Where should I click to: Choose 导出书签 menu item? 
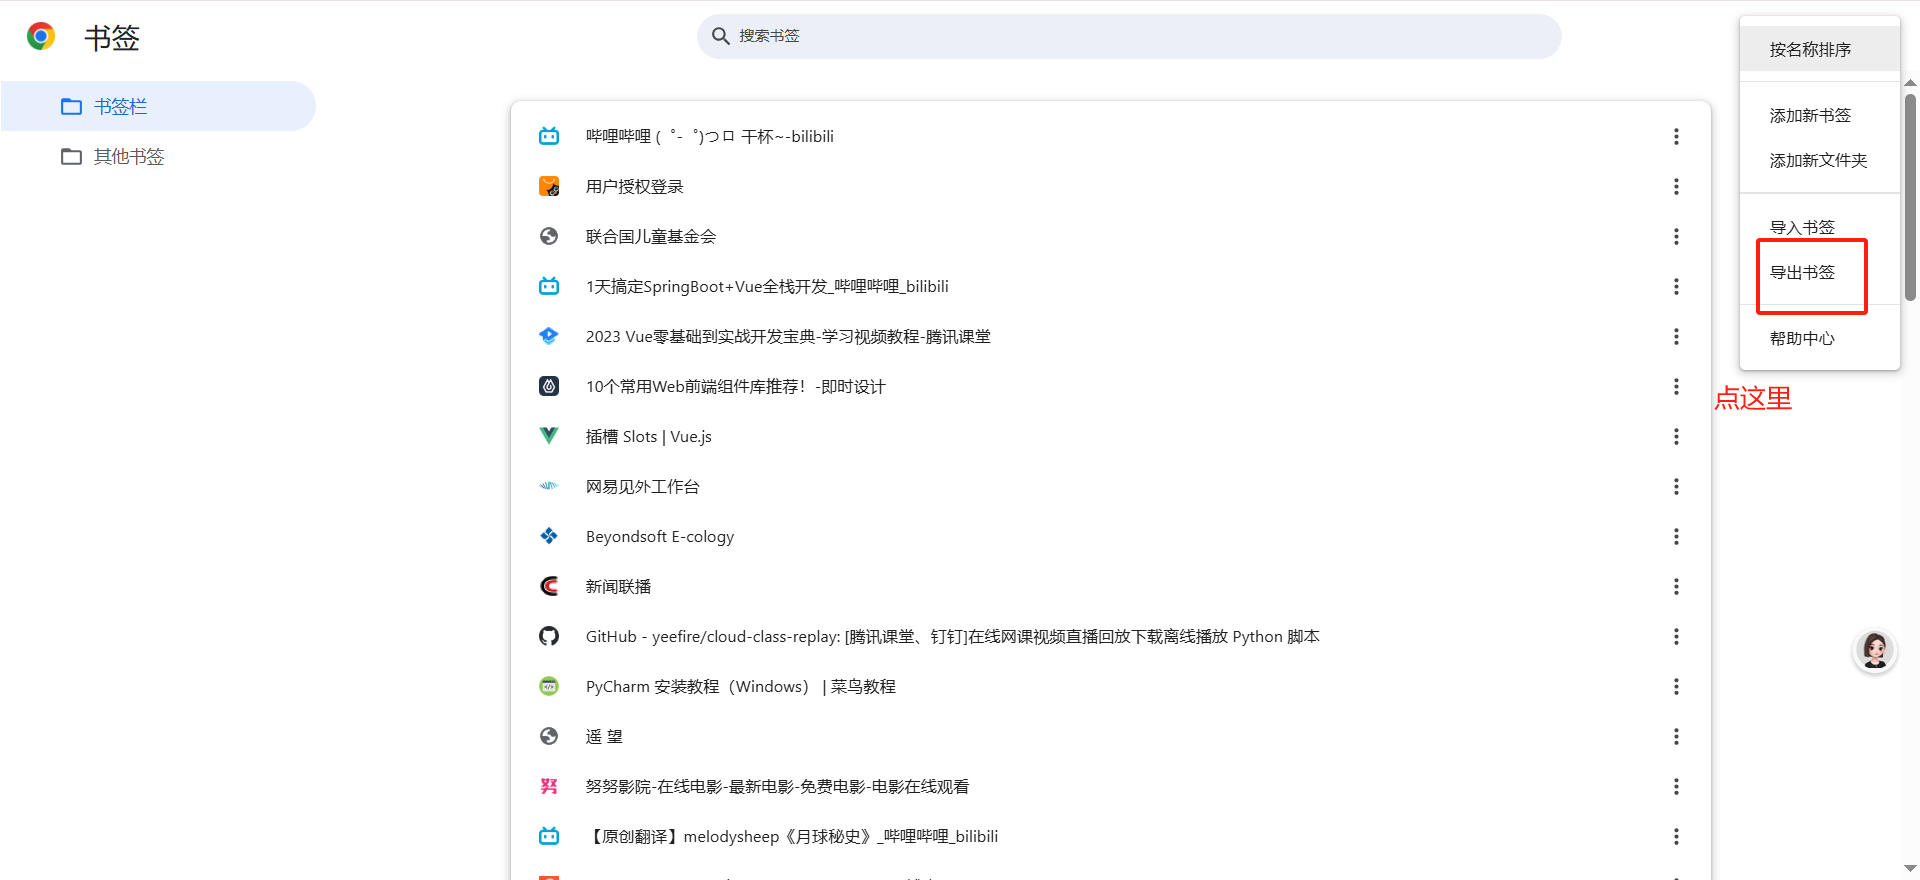pyautogui.click(x=1819, y=272)
